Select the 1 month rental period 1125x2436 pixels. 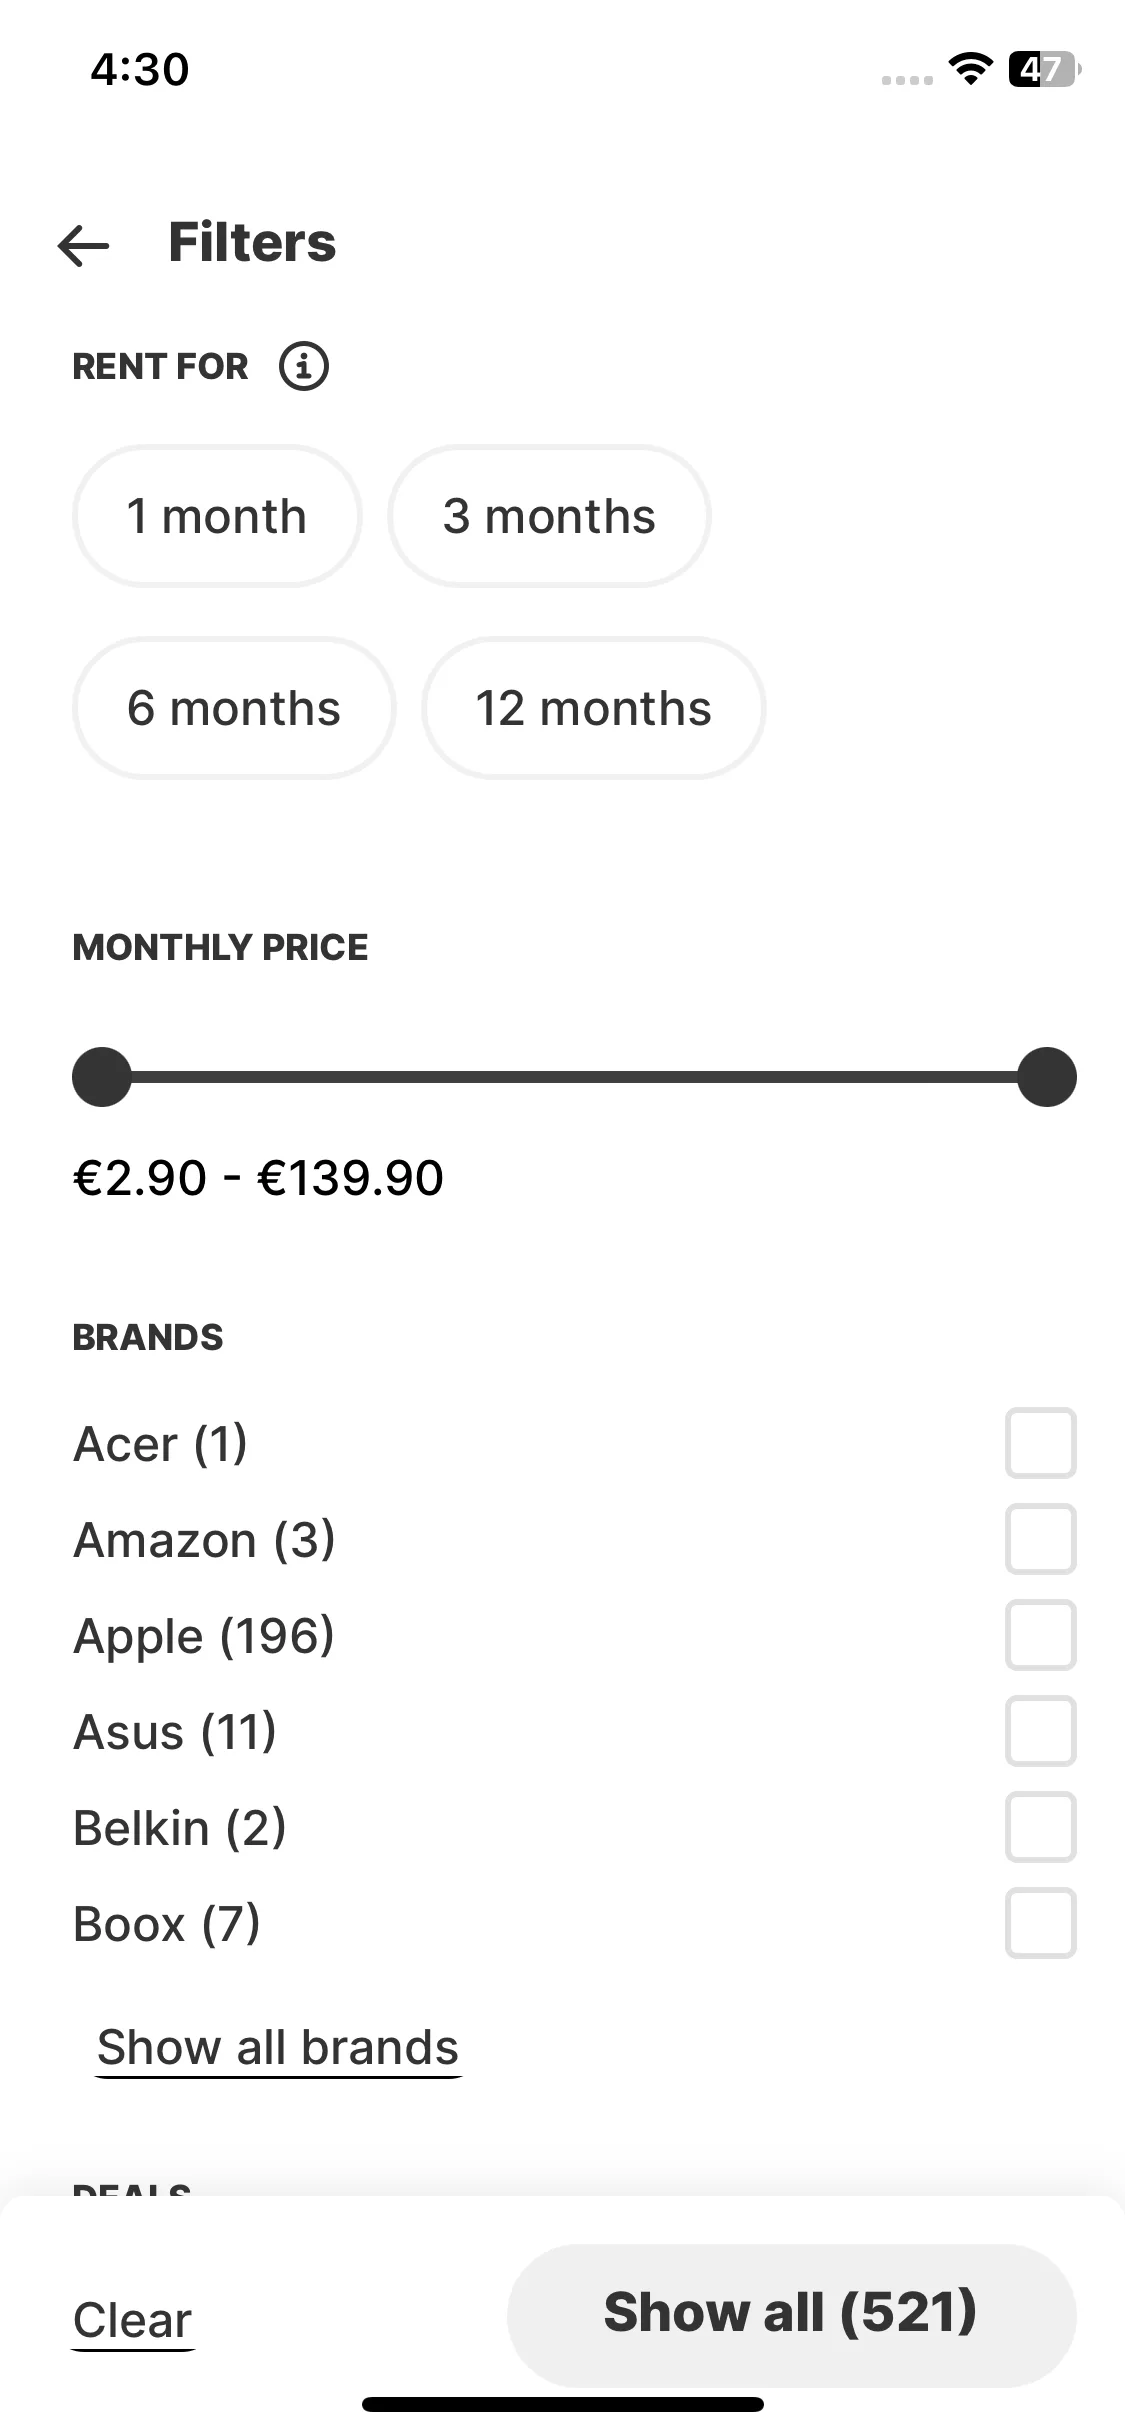(x=217, y=516)
